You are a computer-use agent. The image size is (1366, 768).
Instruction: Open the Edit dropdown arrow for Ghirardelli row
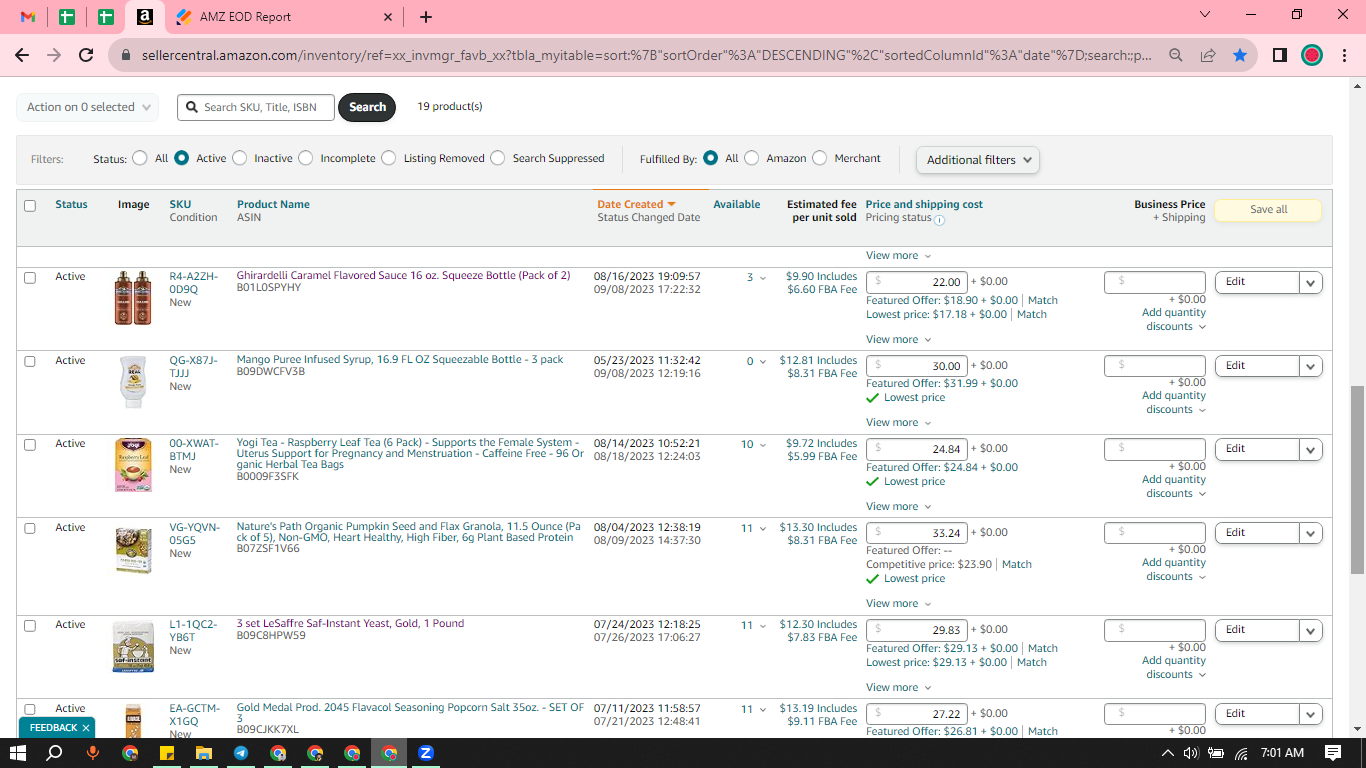[x=1311, y=283]
